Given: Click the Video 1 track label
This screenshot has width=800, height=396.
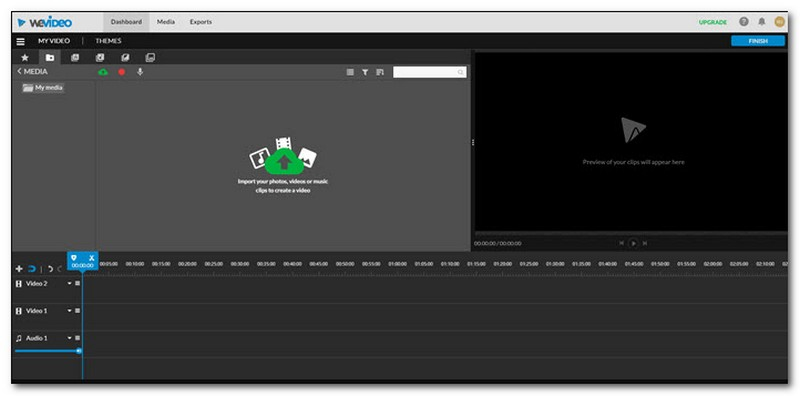Looking at the screenshot, I should (x=37, y=311).
